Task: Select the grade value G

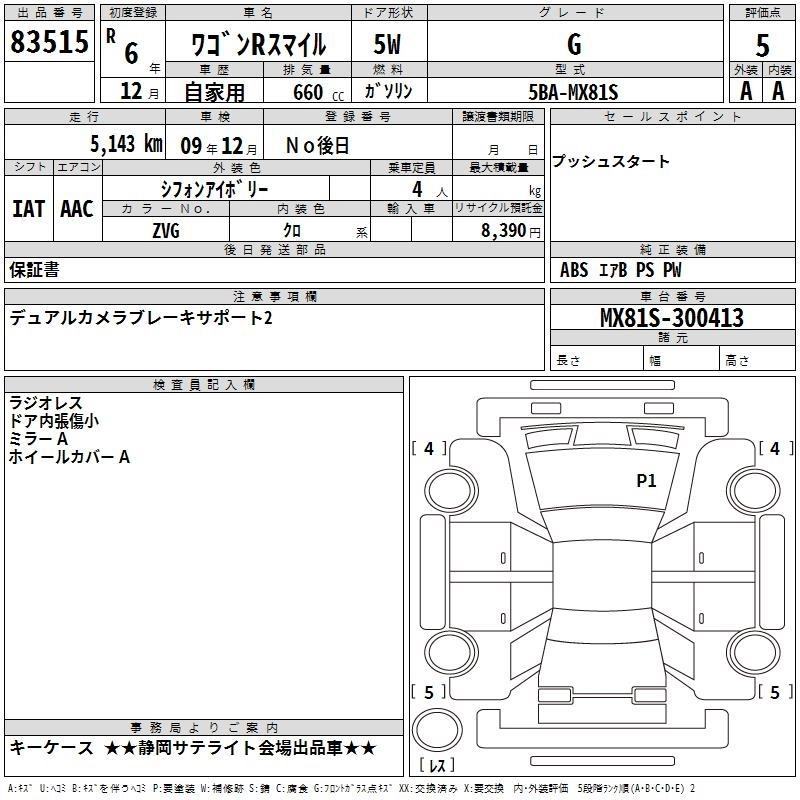Action: pyautogui.click(x=574, y=44)
